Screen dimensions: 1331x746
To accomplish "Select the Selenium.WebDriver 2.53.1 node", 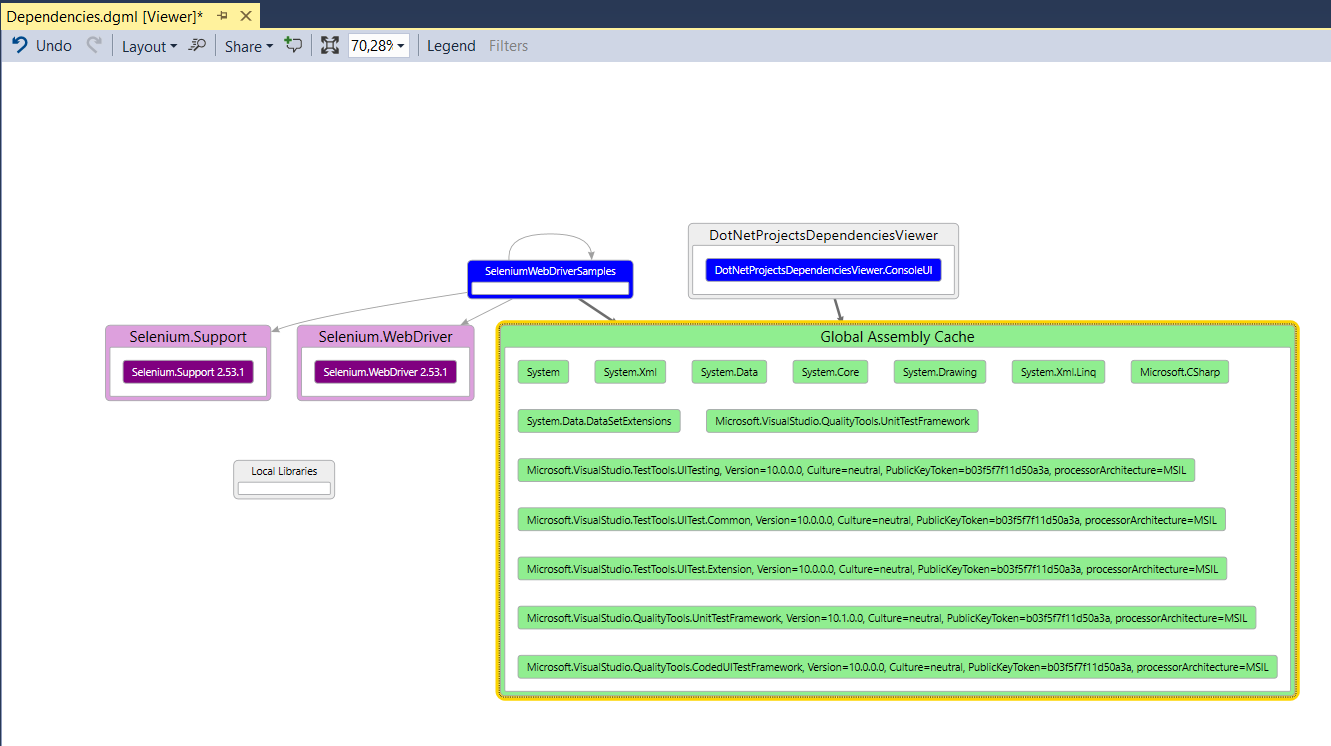I will (x=386, y=372).
